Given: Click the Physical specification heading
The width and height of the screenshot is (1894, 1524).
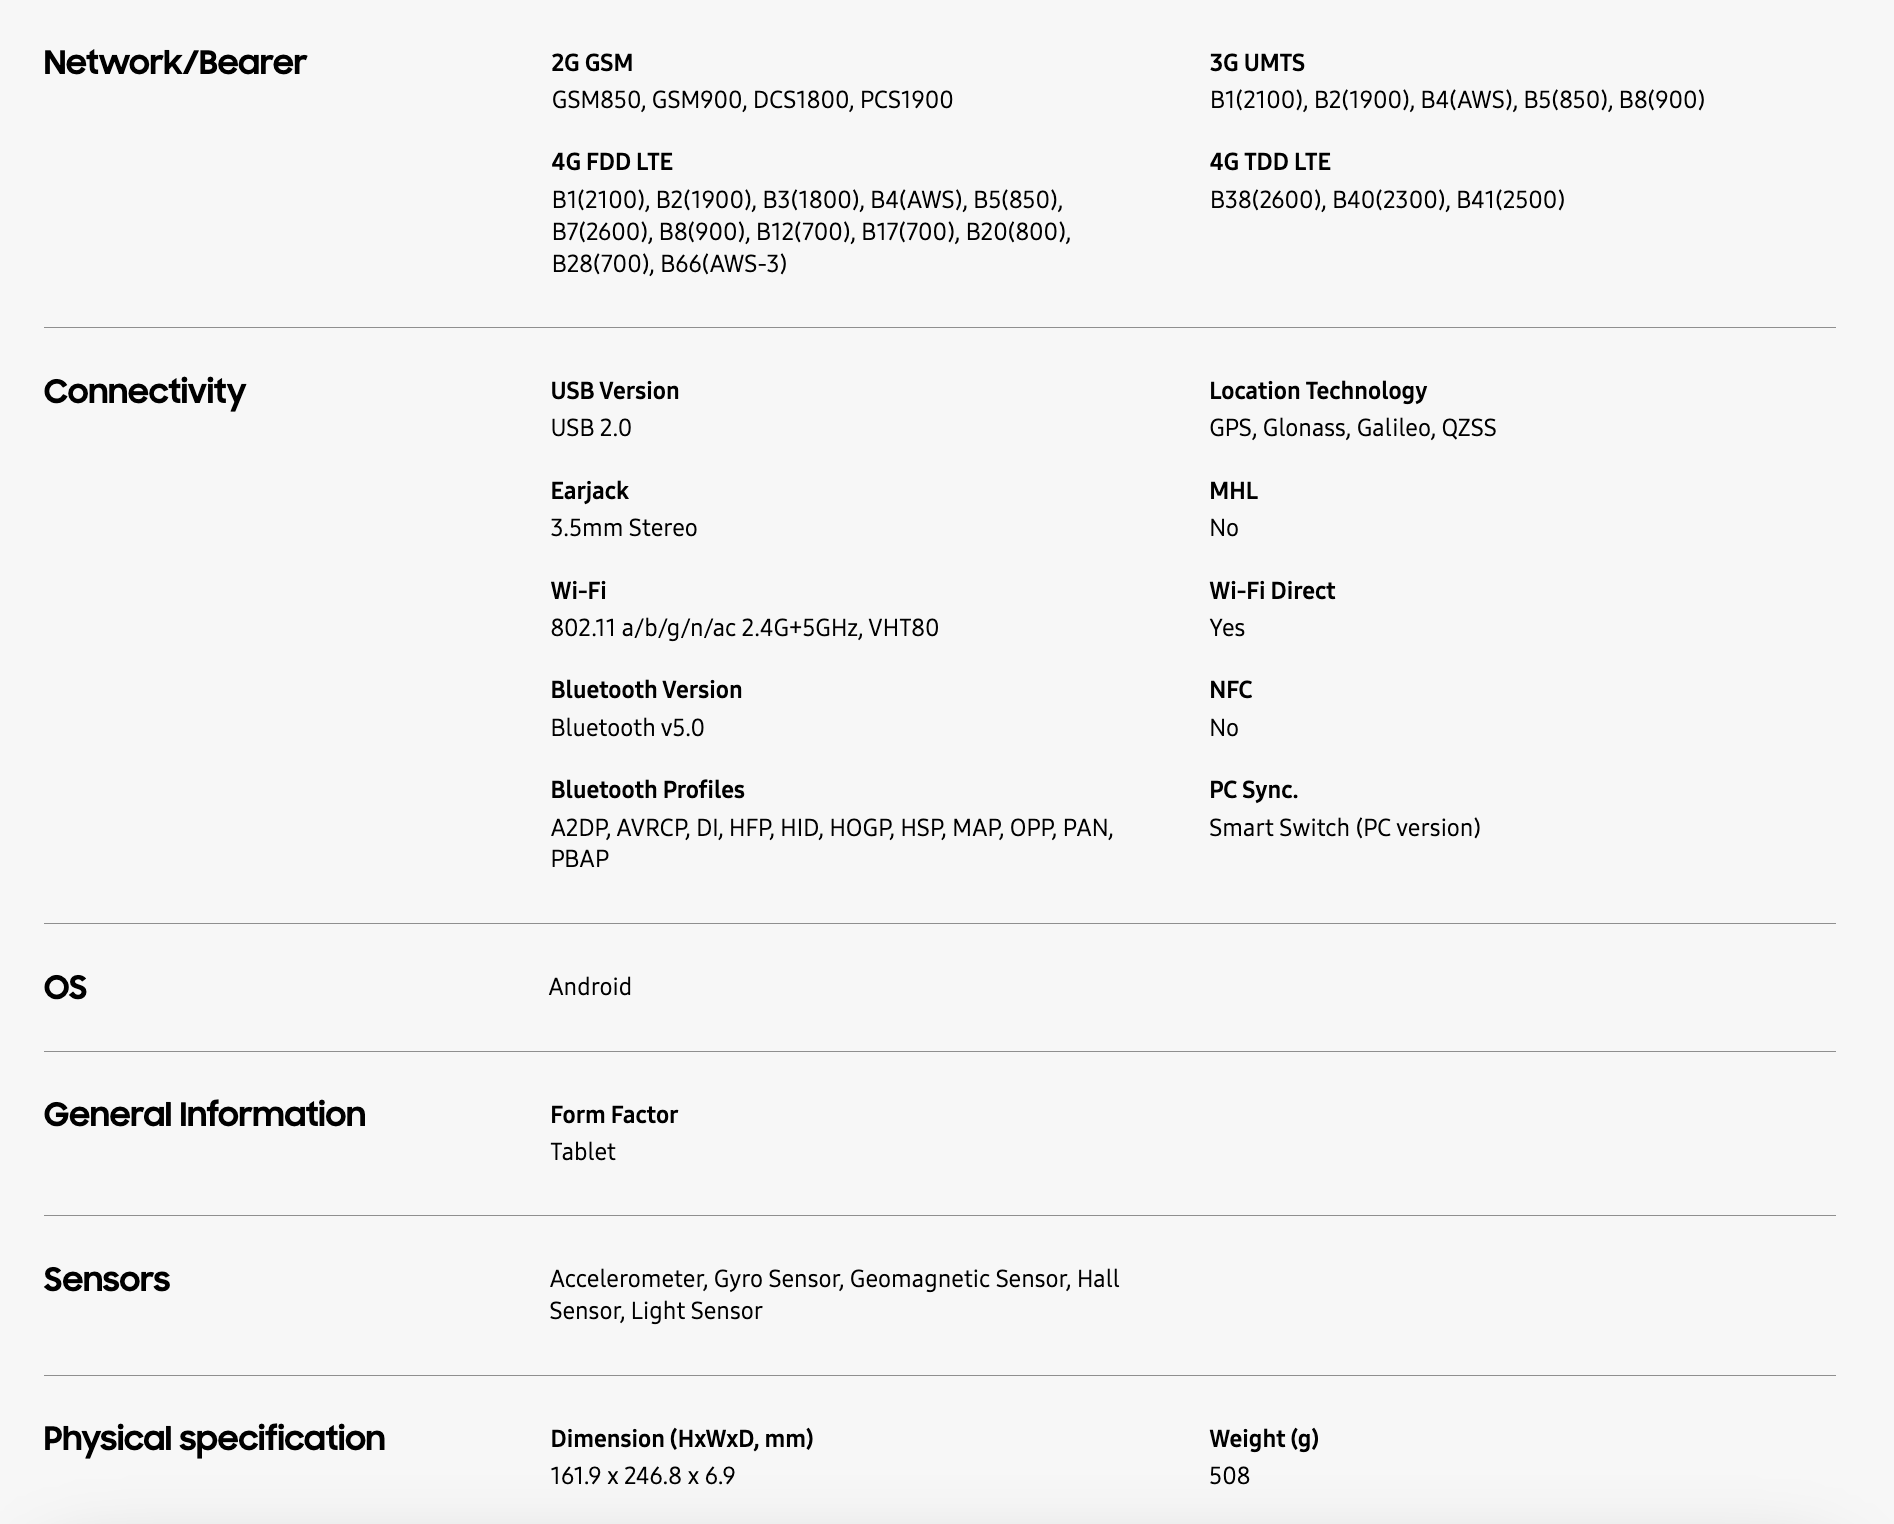Looking at the screenshot, I should 214,1438.
